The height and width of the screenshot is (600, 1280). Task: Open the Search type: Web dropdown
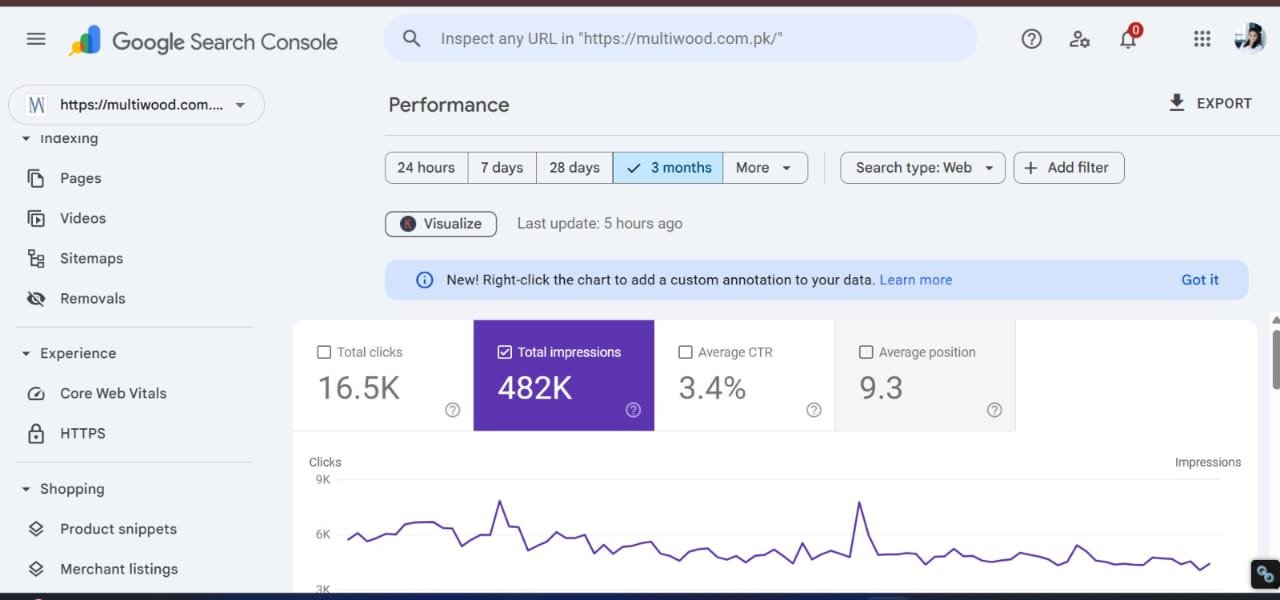pyautogui.click(x=922, y=168)
